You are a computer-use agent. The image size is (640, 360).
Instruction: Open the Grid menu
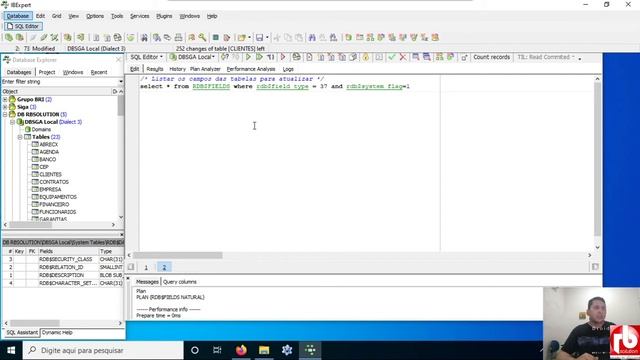56,16
